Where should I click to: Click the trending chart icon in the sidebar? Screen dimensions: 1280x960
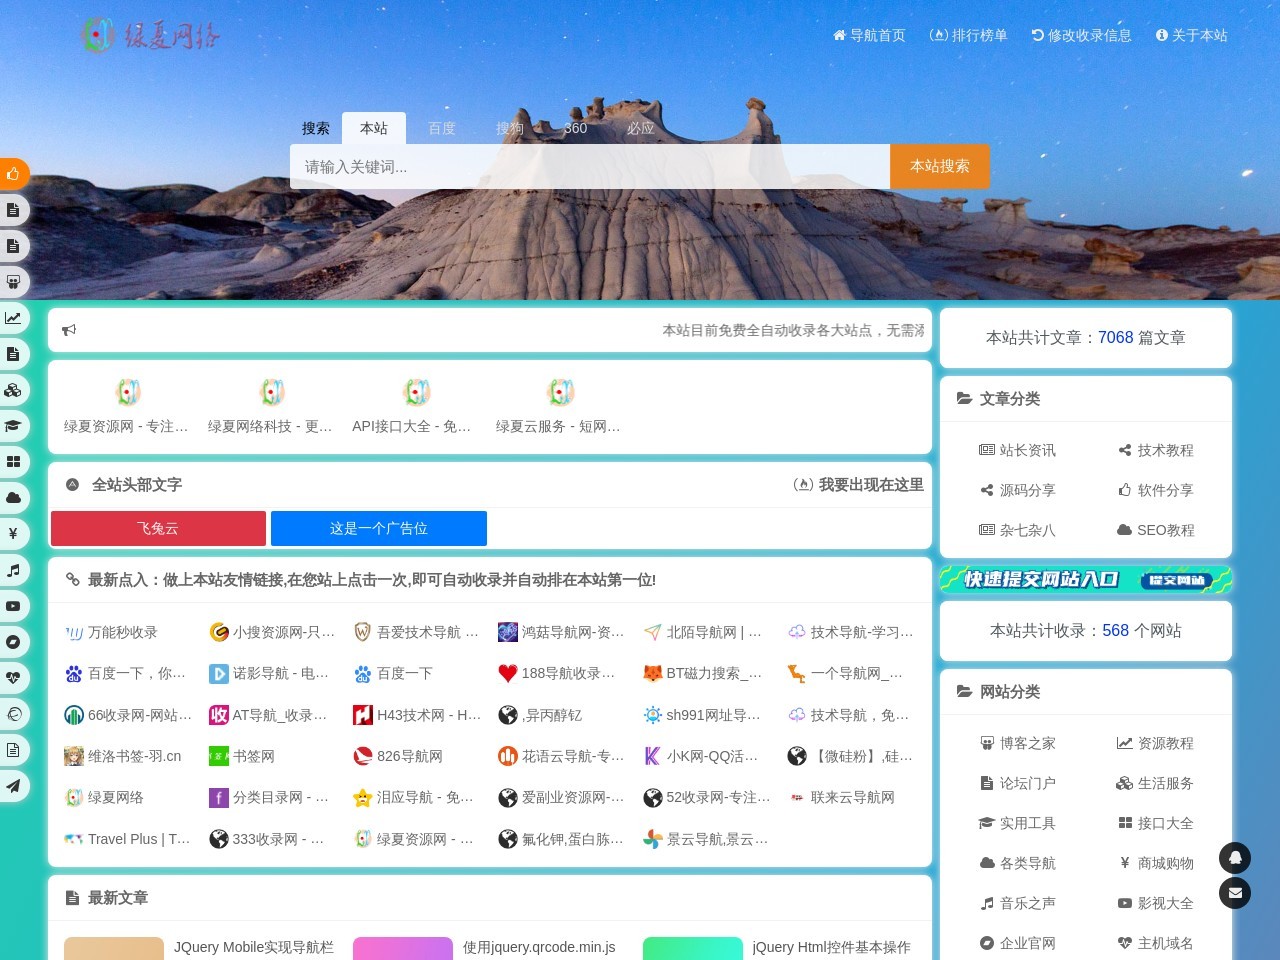(x=13, y=318)
